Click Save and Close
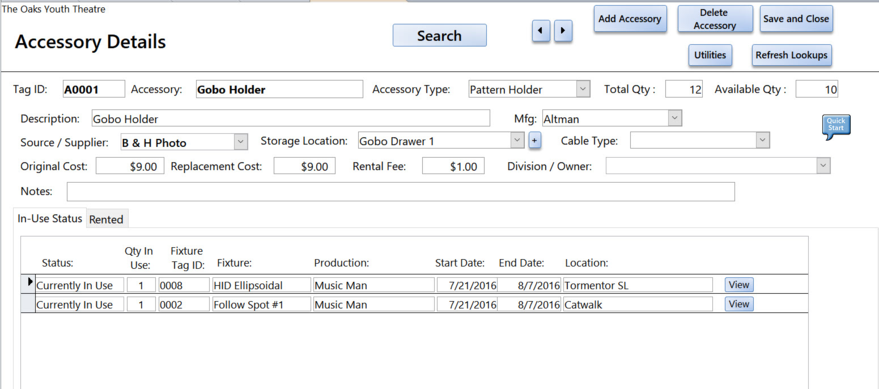This screenshot has width=879, height=389. coord(796,18)
